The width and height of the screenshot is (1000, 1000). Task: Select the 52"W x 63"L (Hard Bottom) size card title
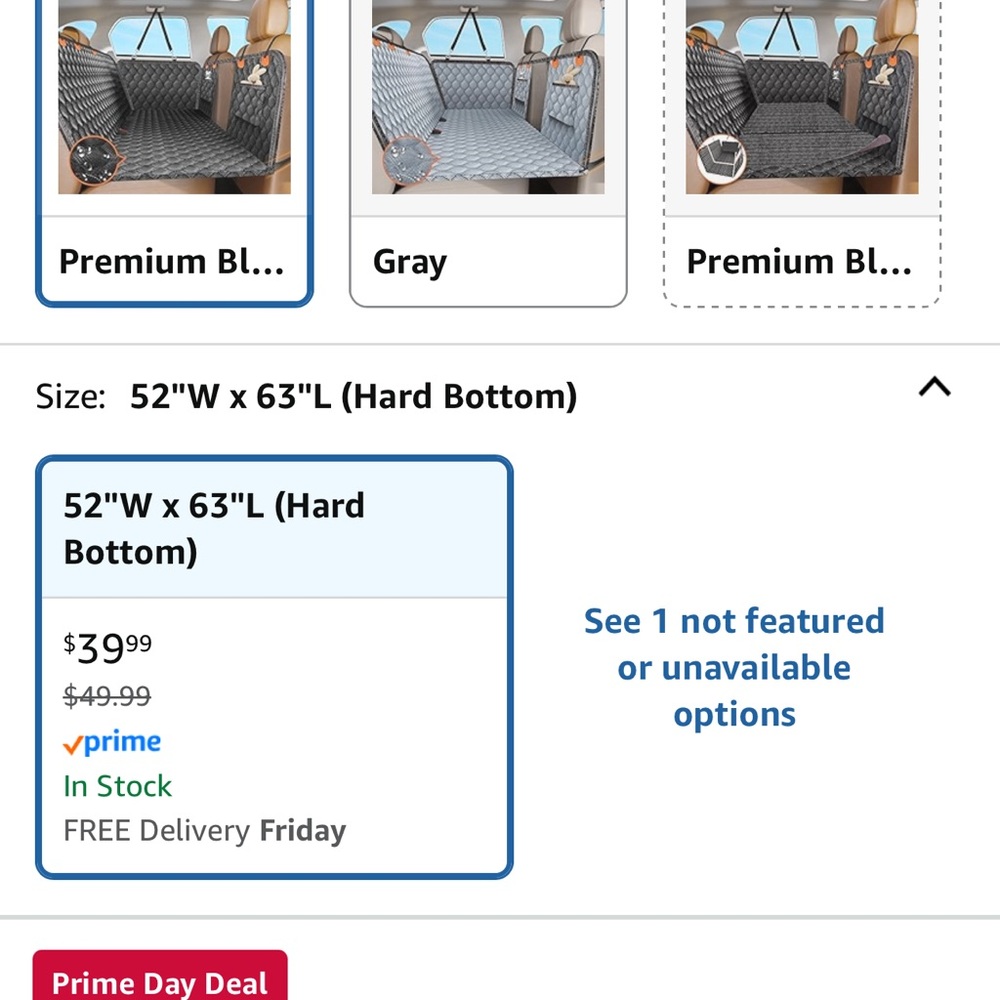(214, 529)
